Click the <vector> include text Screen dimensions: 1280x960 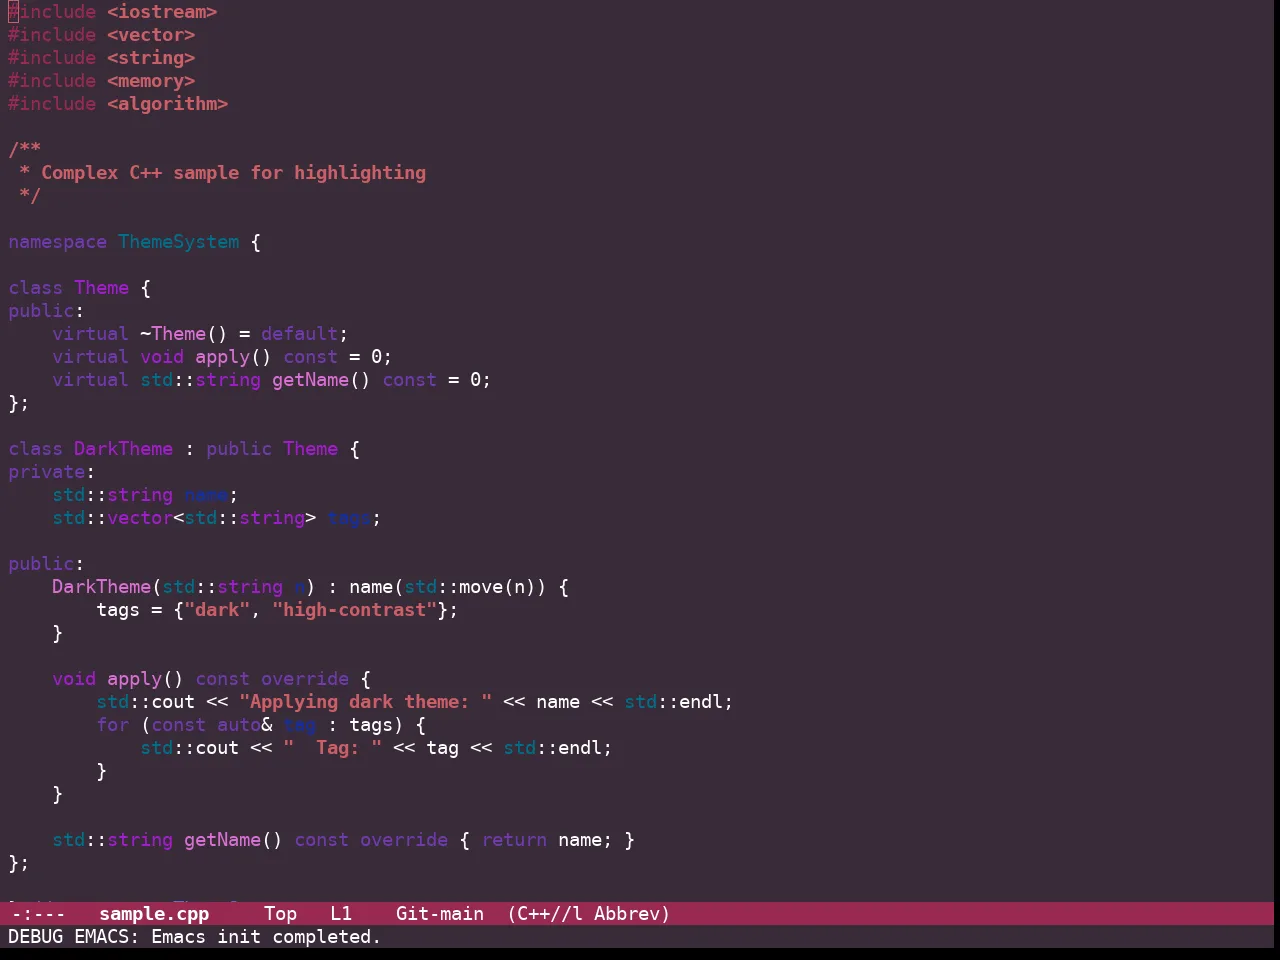(x=151, y=35)
